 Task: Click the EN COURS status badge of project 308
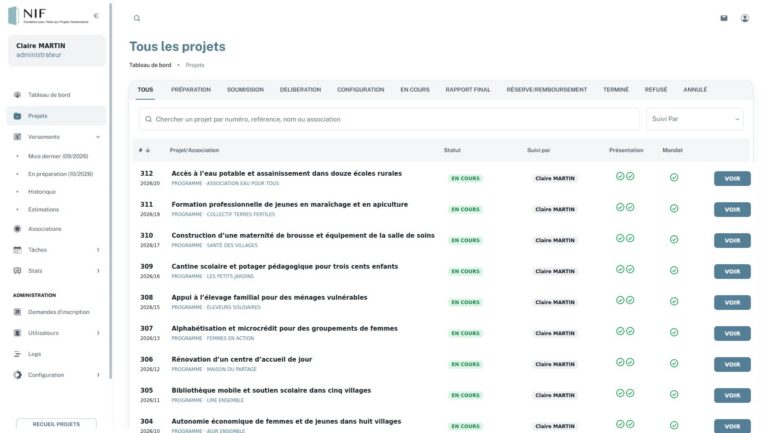pyautogui.click(x=465, y=302)
